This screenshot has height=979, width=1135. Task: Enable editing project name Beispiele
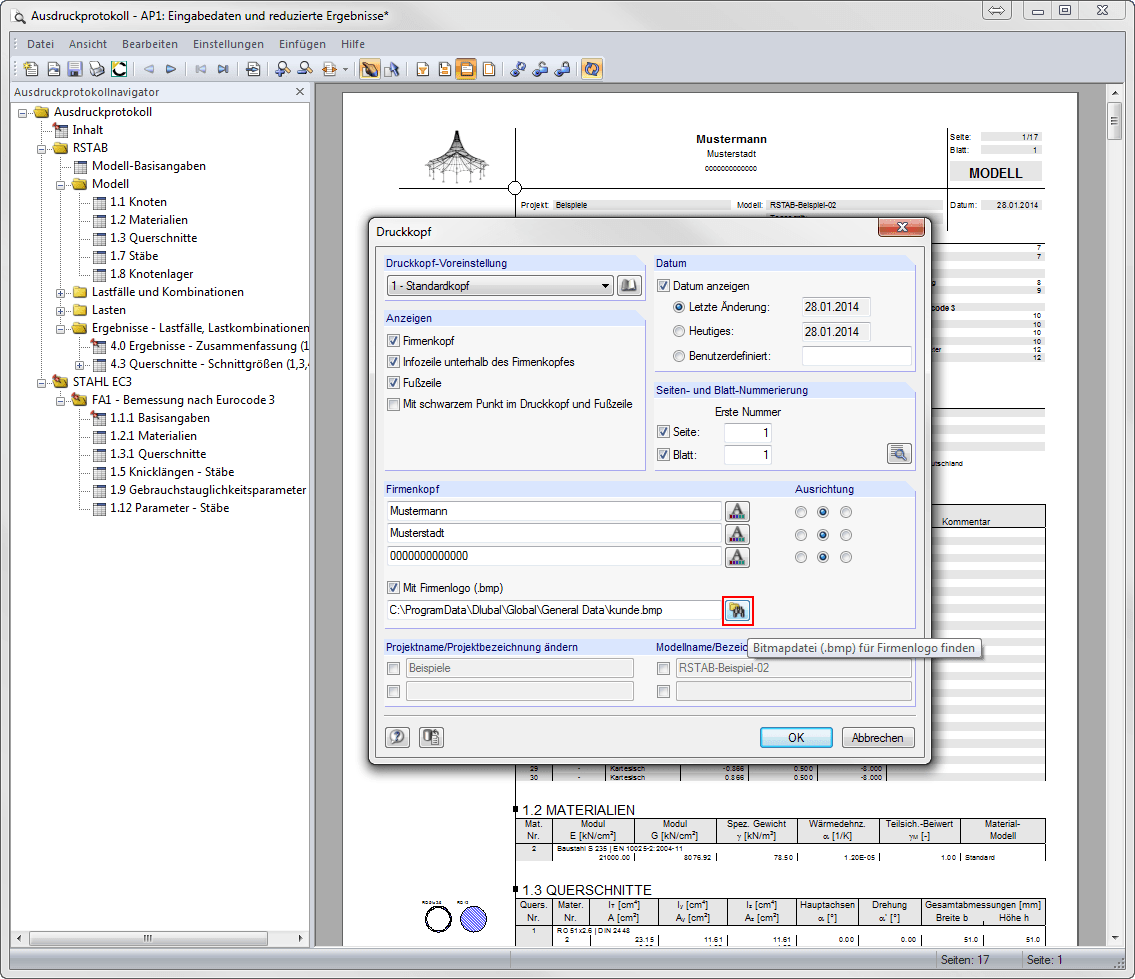[x=394, y=668]
